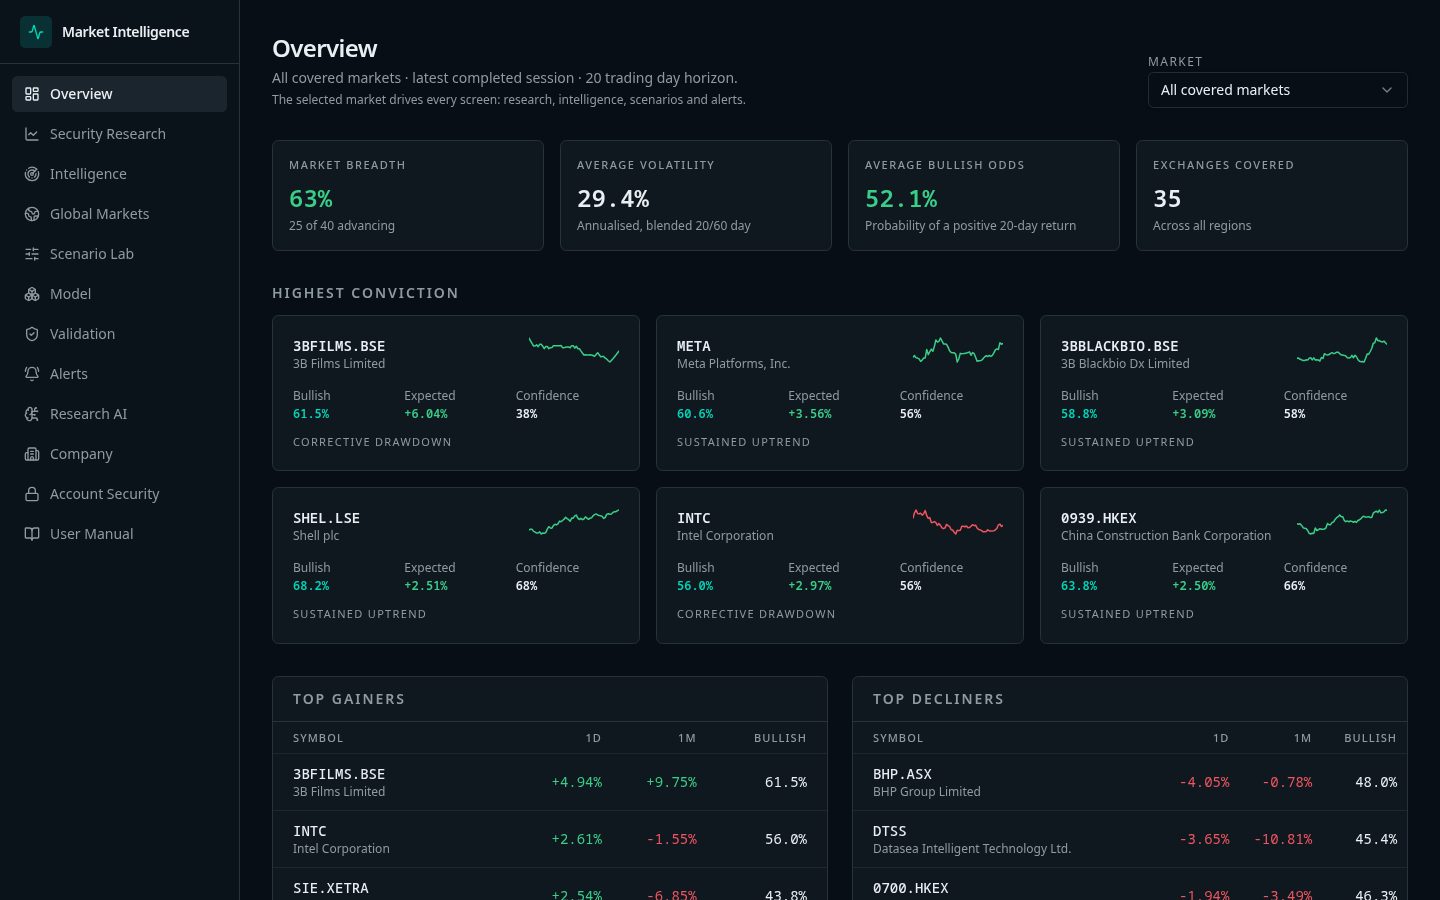Click the 0939.HKEX sparkline chart
The height and width of the screenshot is (900, 1440).
(1342, 522)
